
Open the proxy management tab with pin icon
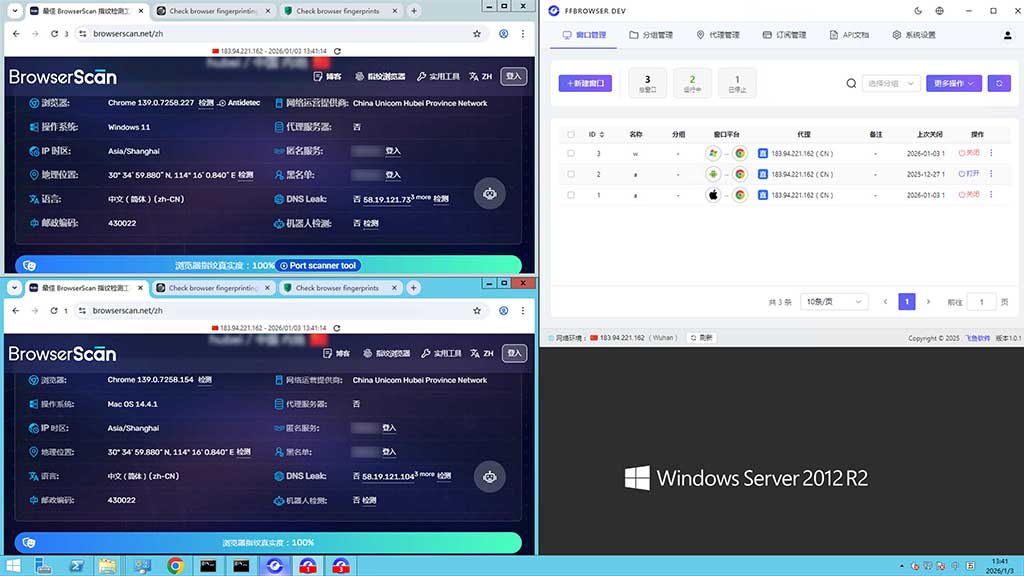[718, 35]
